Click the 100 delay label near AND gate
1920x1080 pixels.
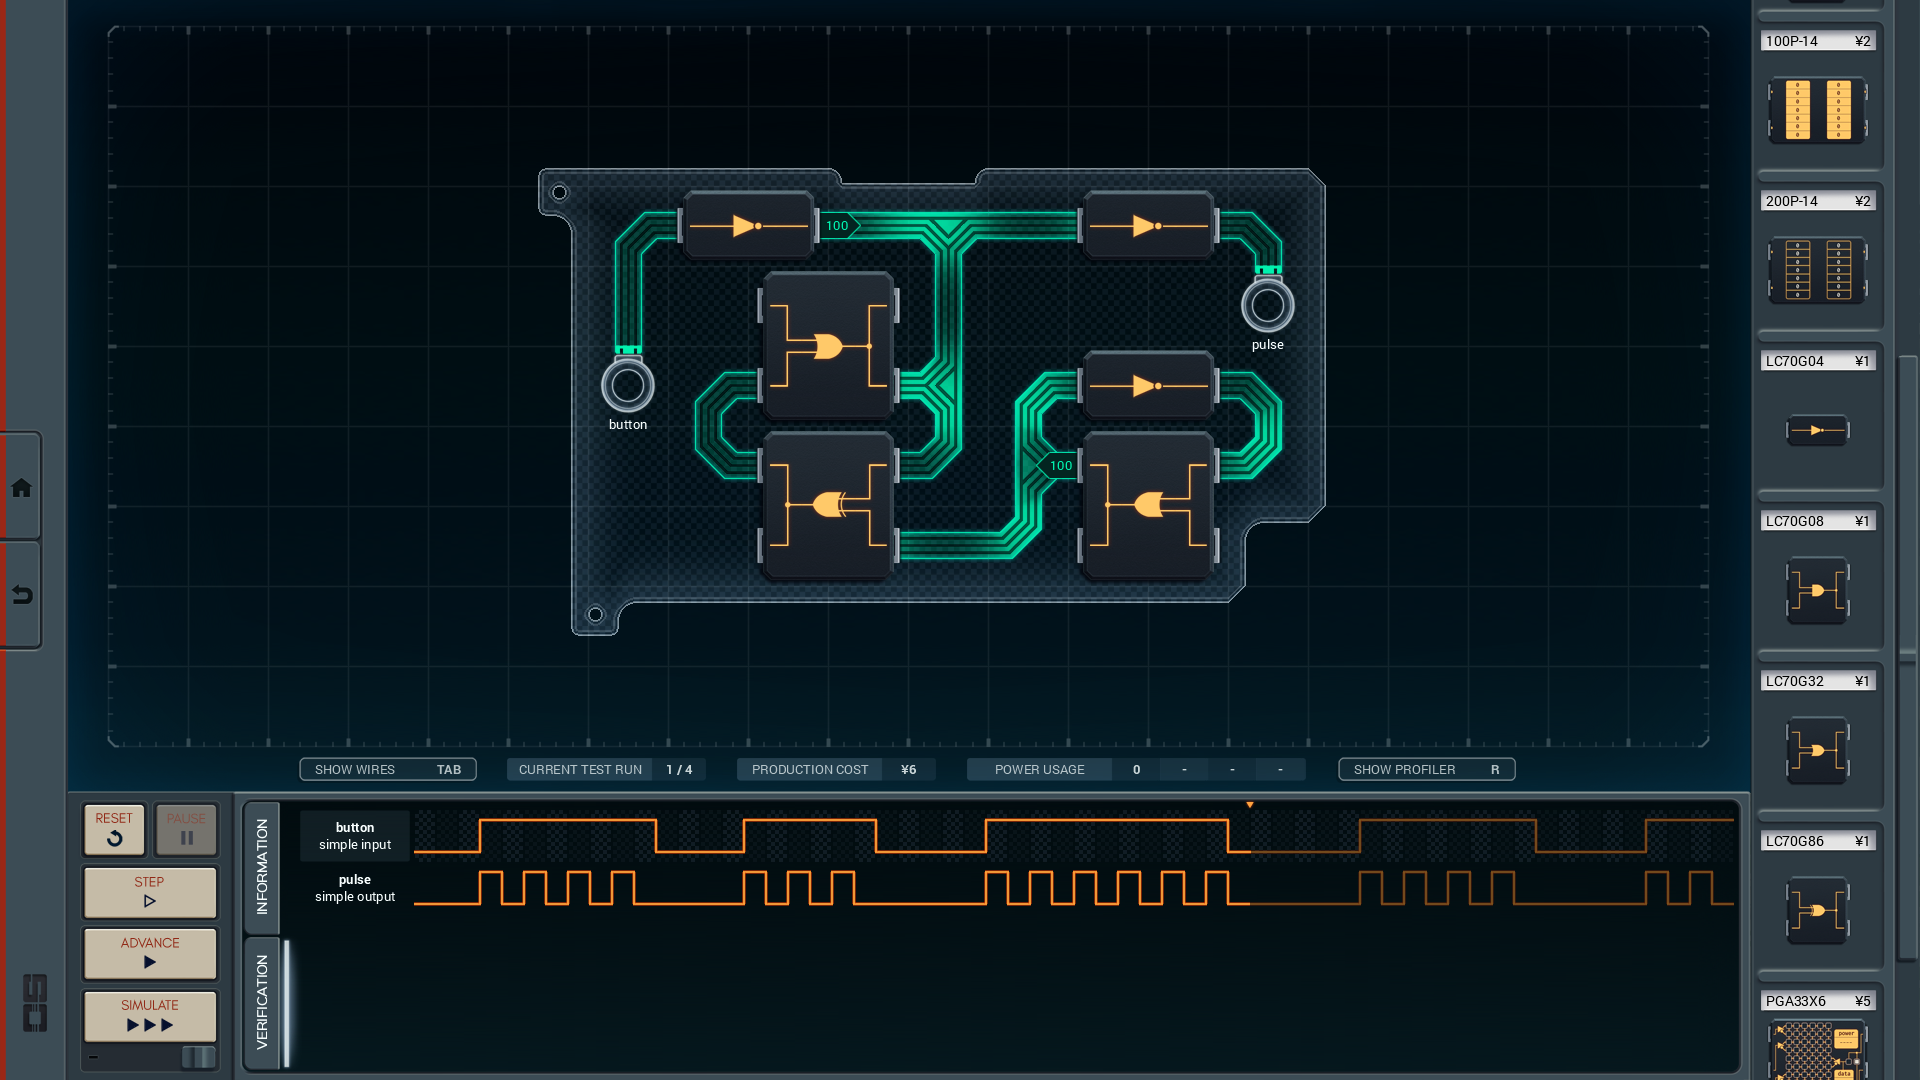tap(1059, 466)
